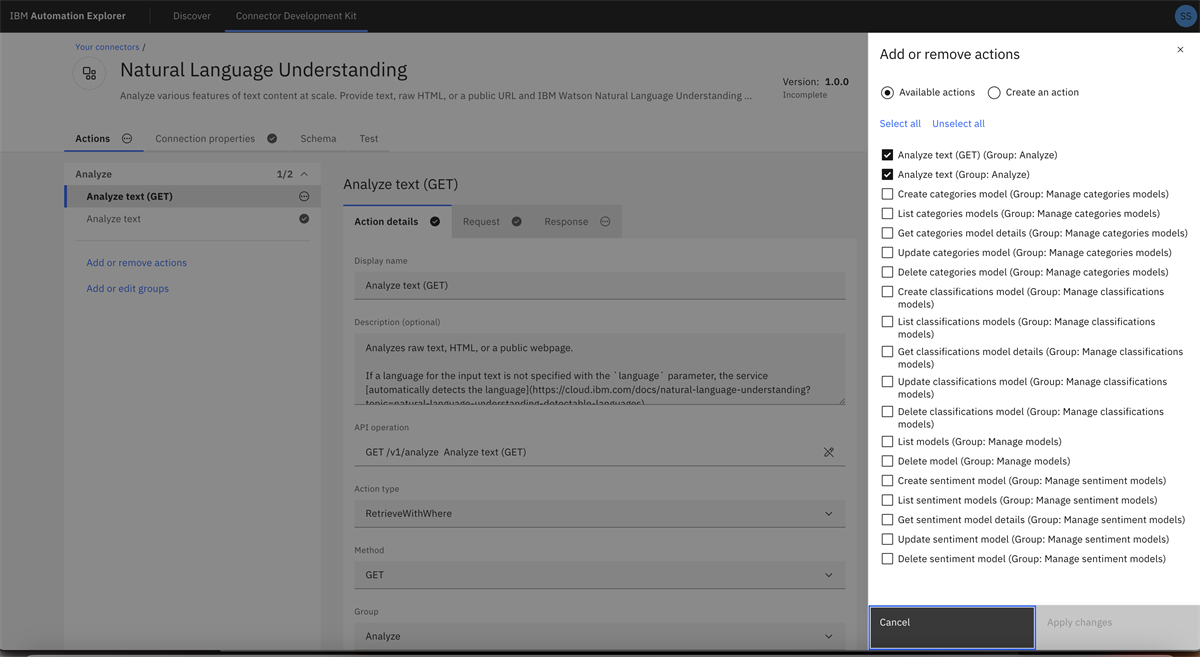Viewport: 1200px width, 657px height.
Task: Collapse the Analyze group chevron
Action: [304, 174]
